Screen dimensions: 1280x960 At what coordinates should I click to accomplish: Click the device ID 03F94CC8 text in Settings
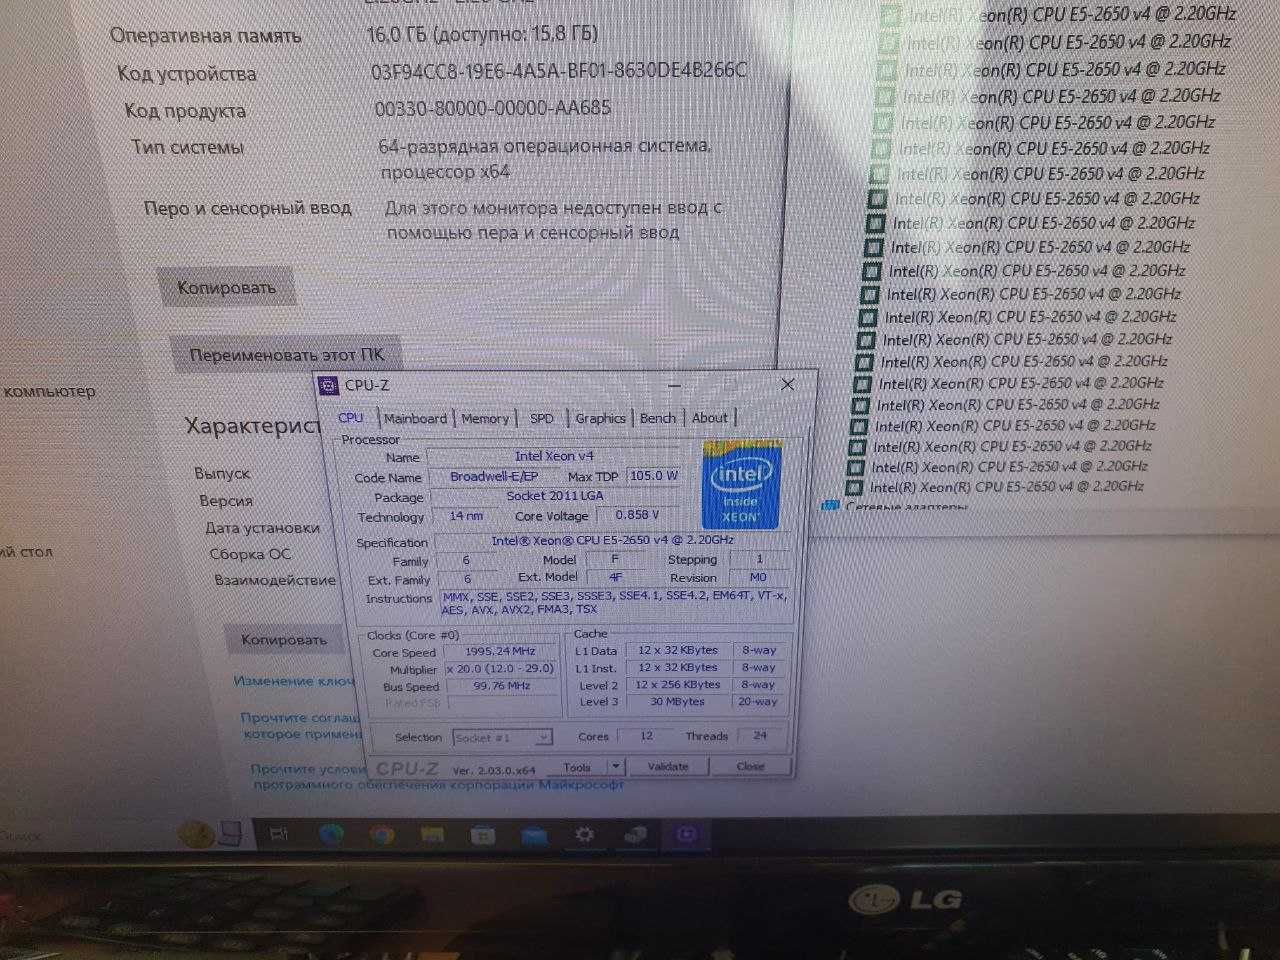pos(558,71)
